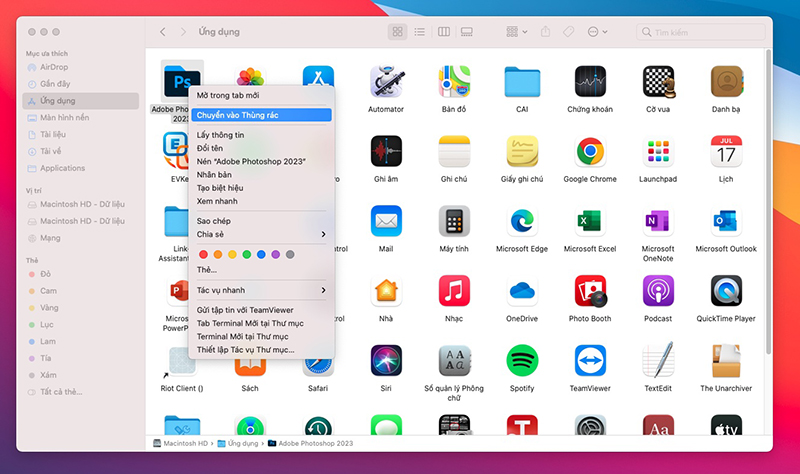Open the Podcast app

tap(658, 291)
